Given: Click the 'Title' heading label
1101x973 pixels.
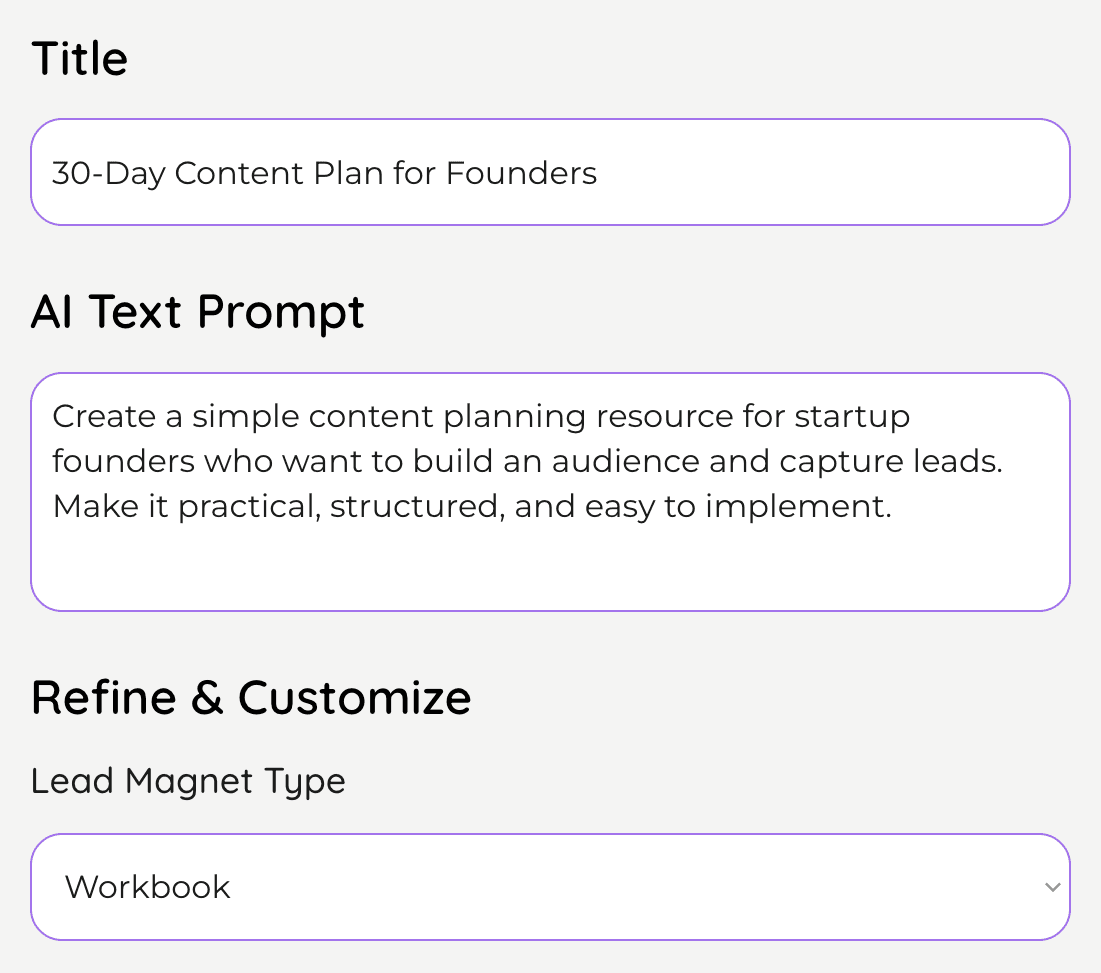Looking at the screenshot, I should [79, 58].
